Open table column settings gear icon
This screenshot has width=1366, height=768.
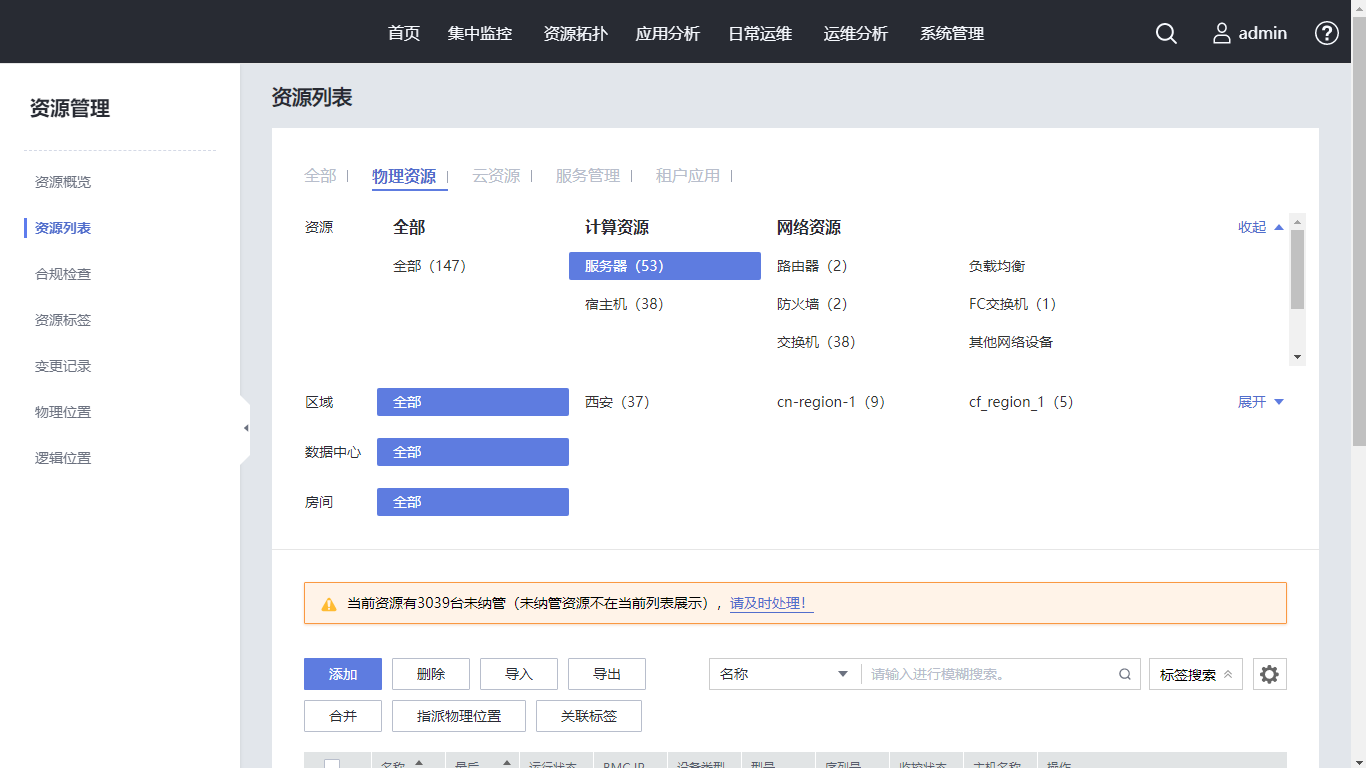(1269, 674)
